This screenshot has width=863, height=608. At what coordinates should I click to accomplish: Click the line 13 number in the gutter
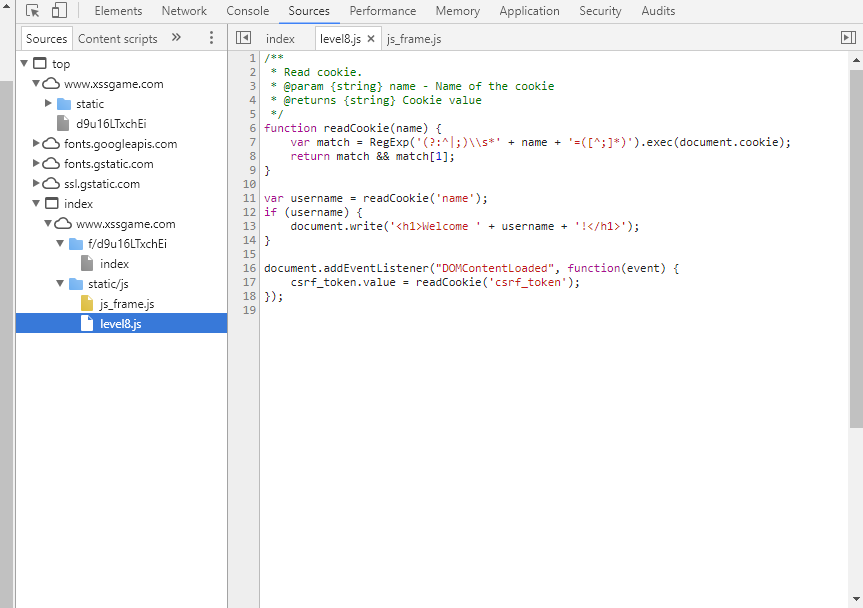click(251, 226)
